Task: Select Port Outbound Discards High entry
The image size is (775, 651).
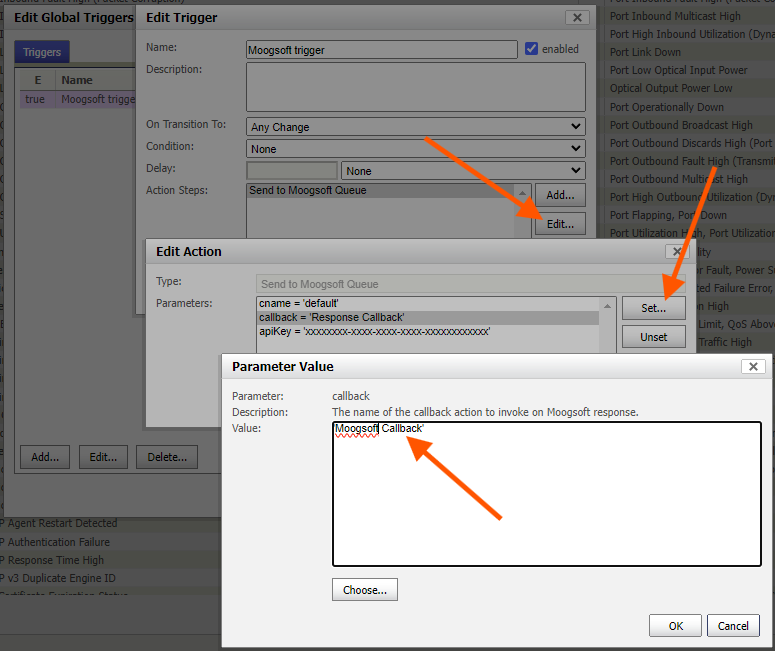Action: click(691, 143)
